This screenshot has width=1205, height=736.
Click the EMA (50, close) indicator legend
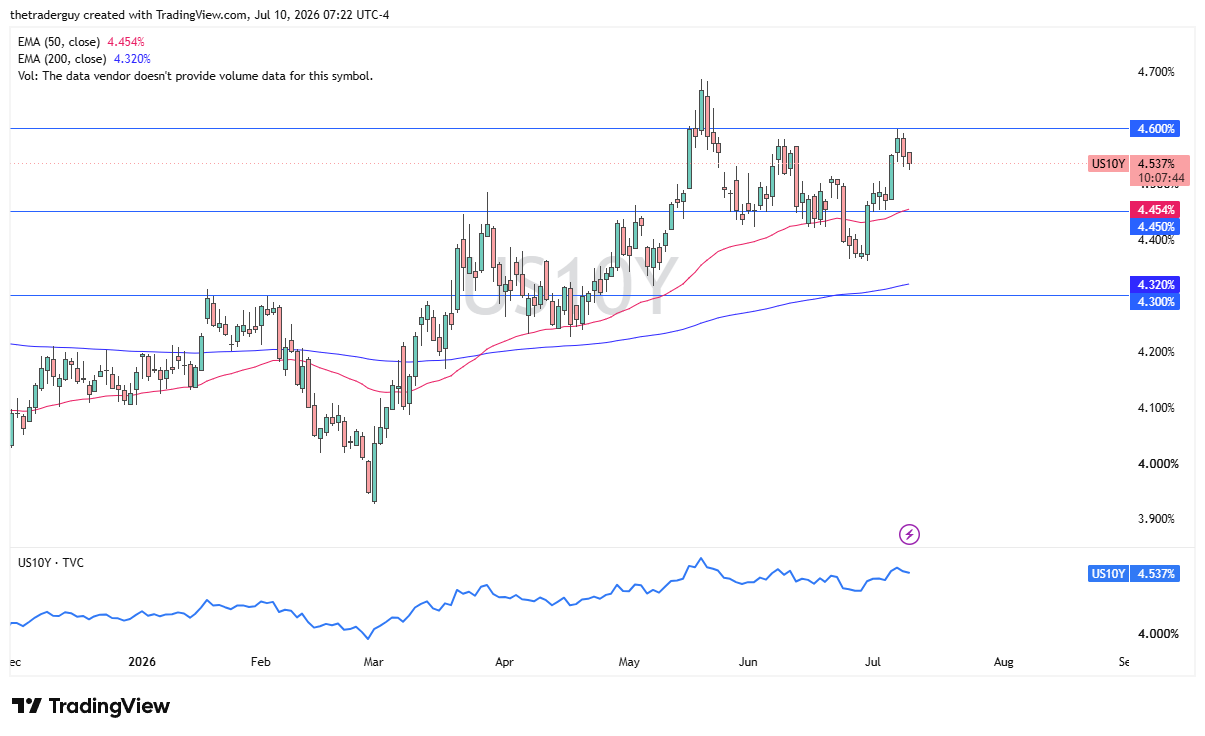(x=81, y=42)
